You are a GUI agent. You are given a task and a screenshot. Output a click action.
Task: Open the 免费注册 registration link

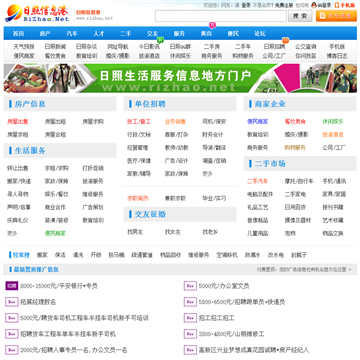[x=284, y=5]
